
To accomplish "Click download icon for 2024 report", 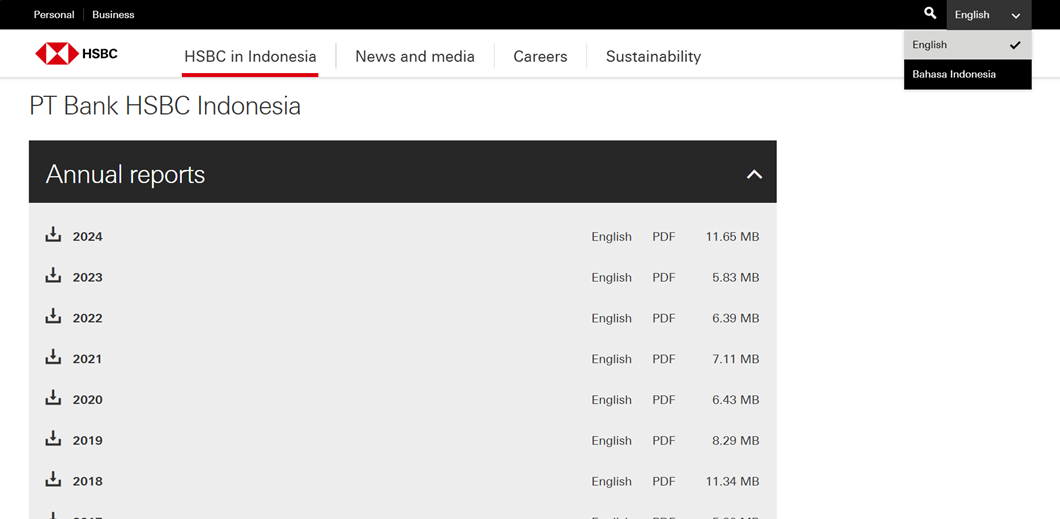I will point(53,234).
